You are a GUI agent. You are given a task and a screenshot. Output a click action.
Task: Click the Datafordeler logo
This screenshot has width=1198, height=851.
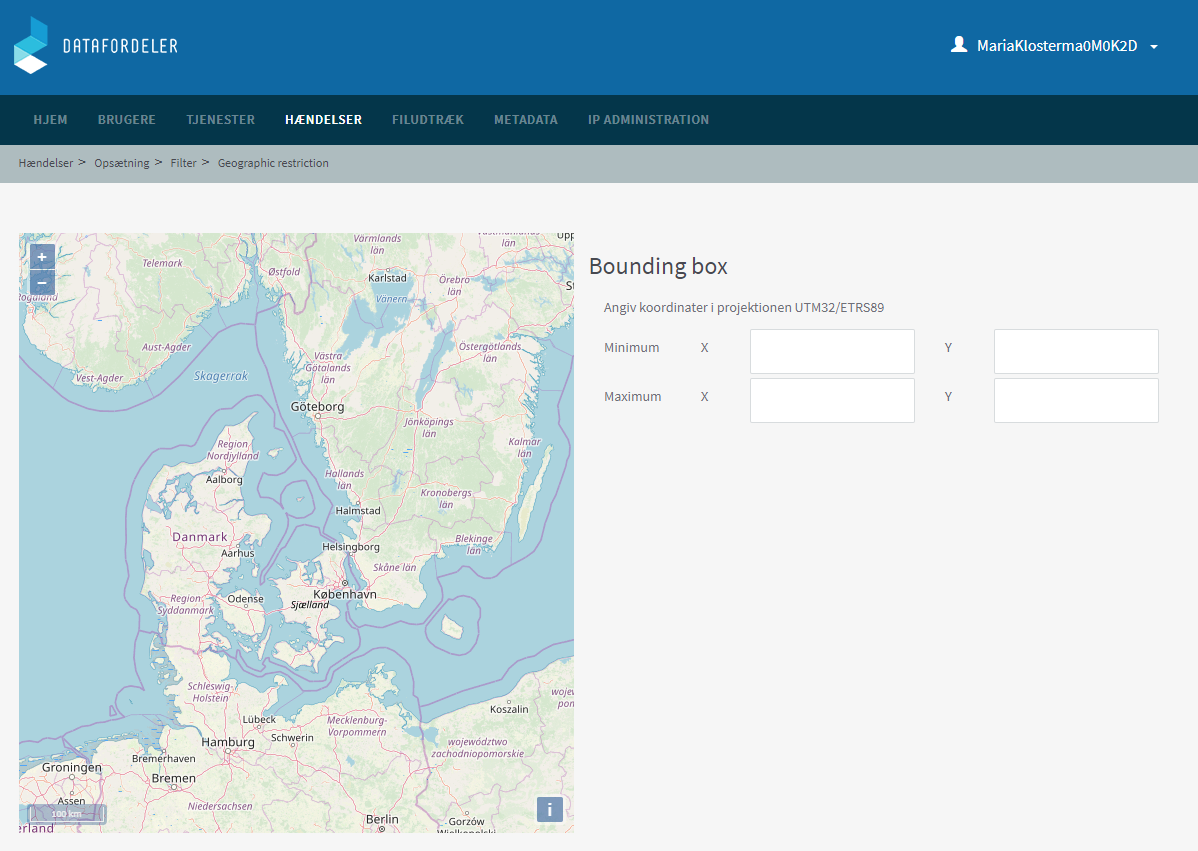pyautogui.click(x=96, y=46)
